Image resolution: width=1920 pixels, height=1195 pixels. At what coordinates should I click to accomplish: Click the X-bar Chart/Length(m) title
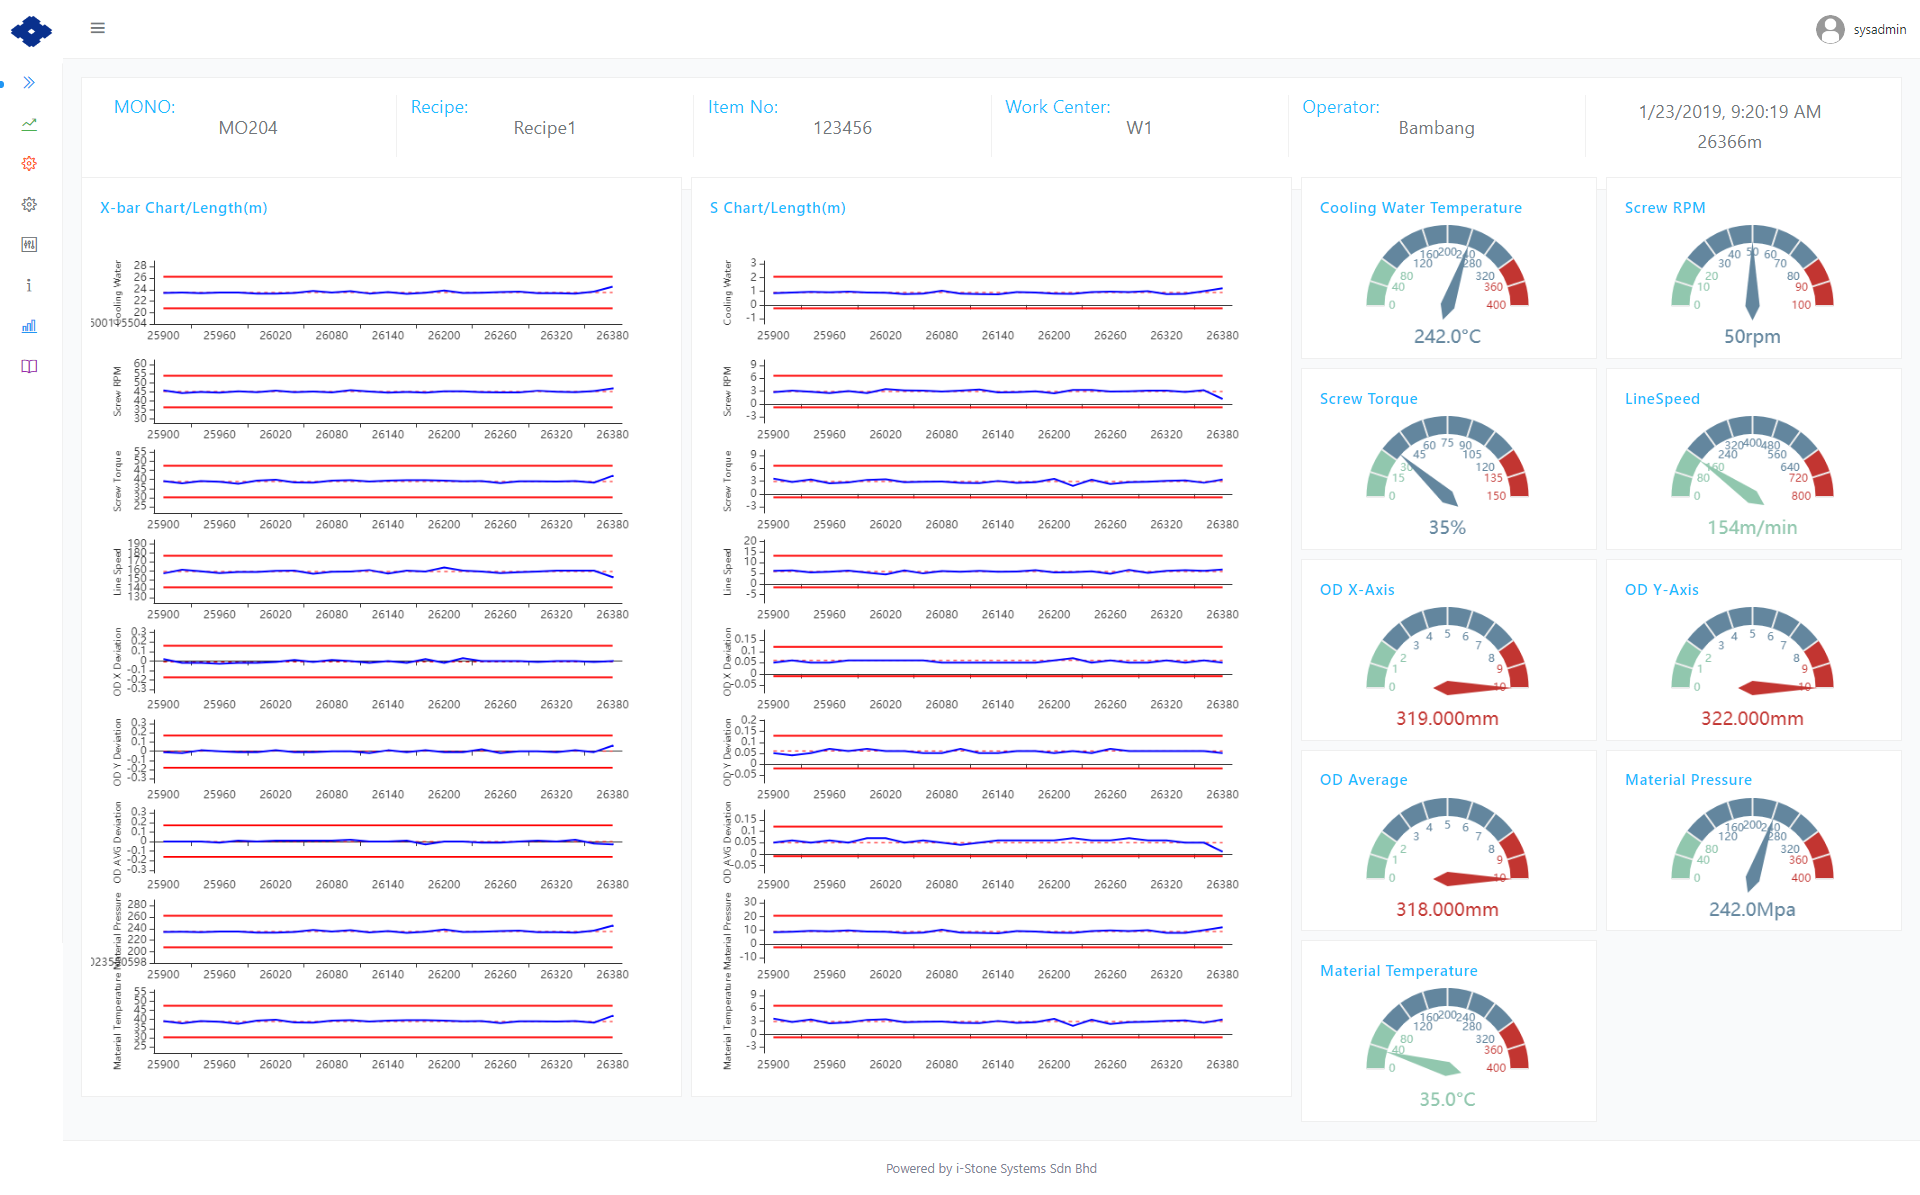coord(184,208)
